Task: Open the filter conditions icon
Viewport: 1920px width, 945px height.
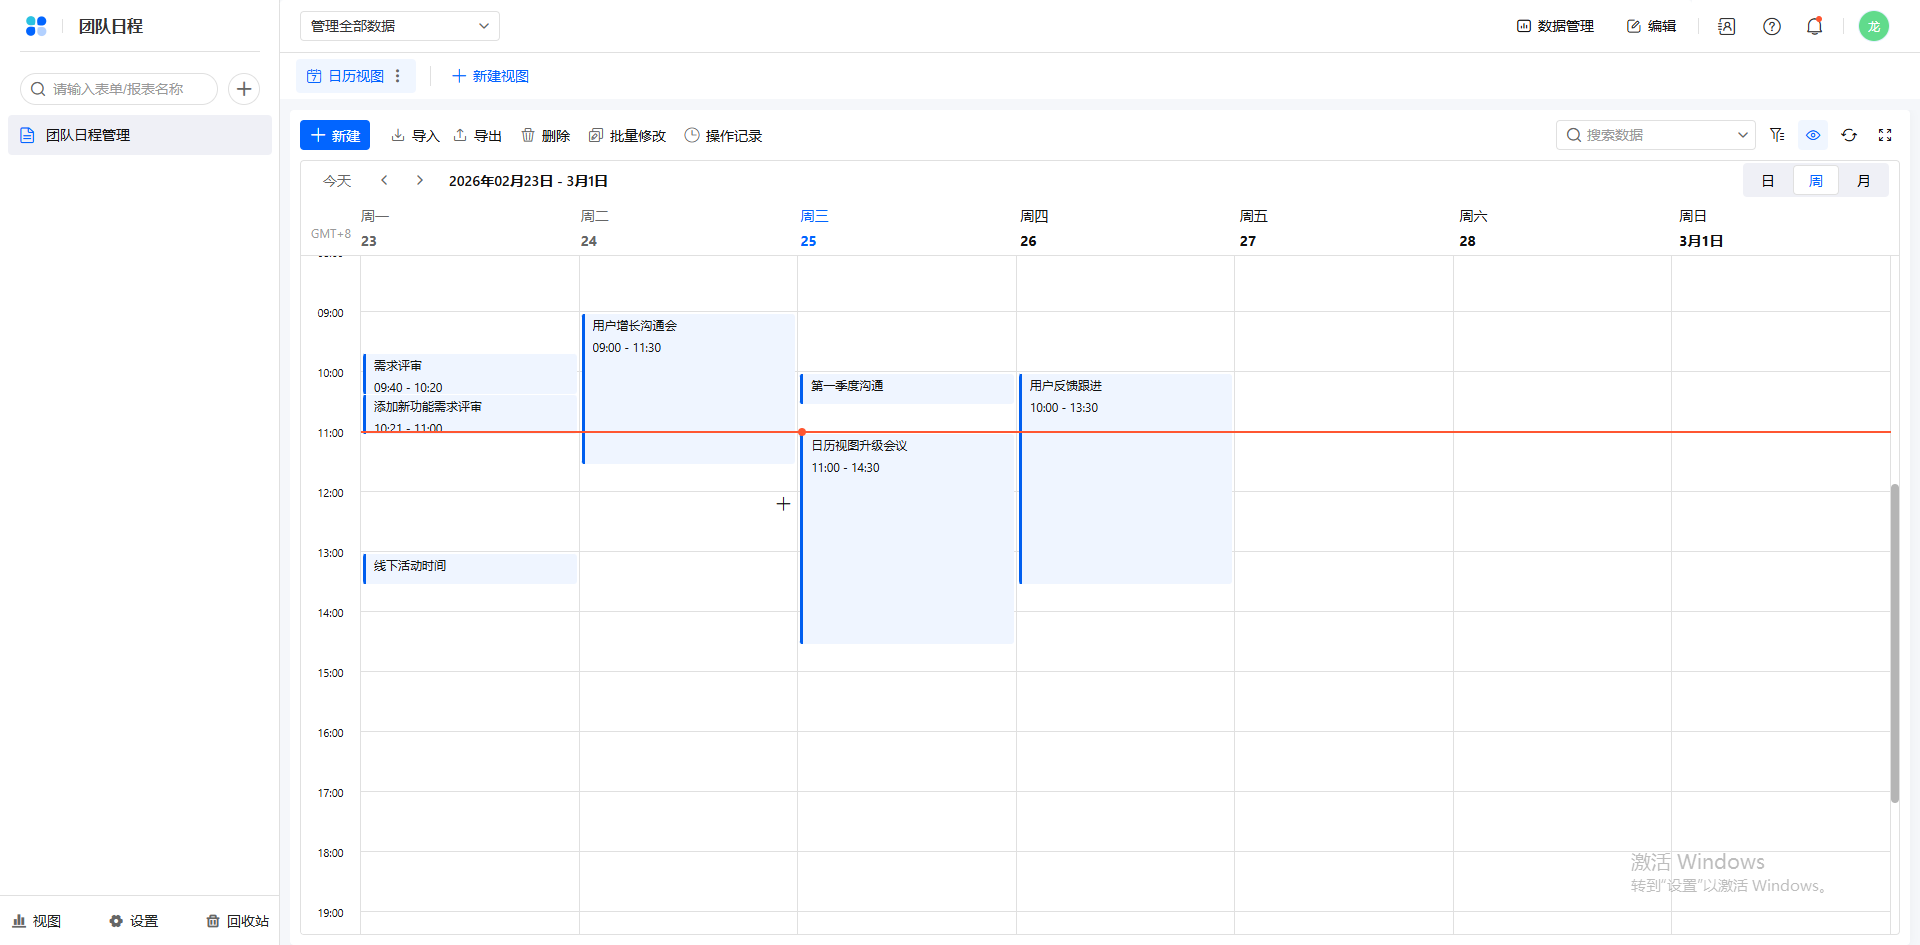Action: tap(1777, 135)
